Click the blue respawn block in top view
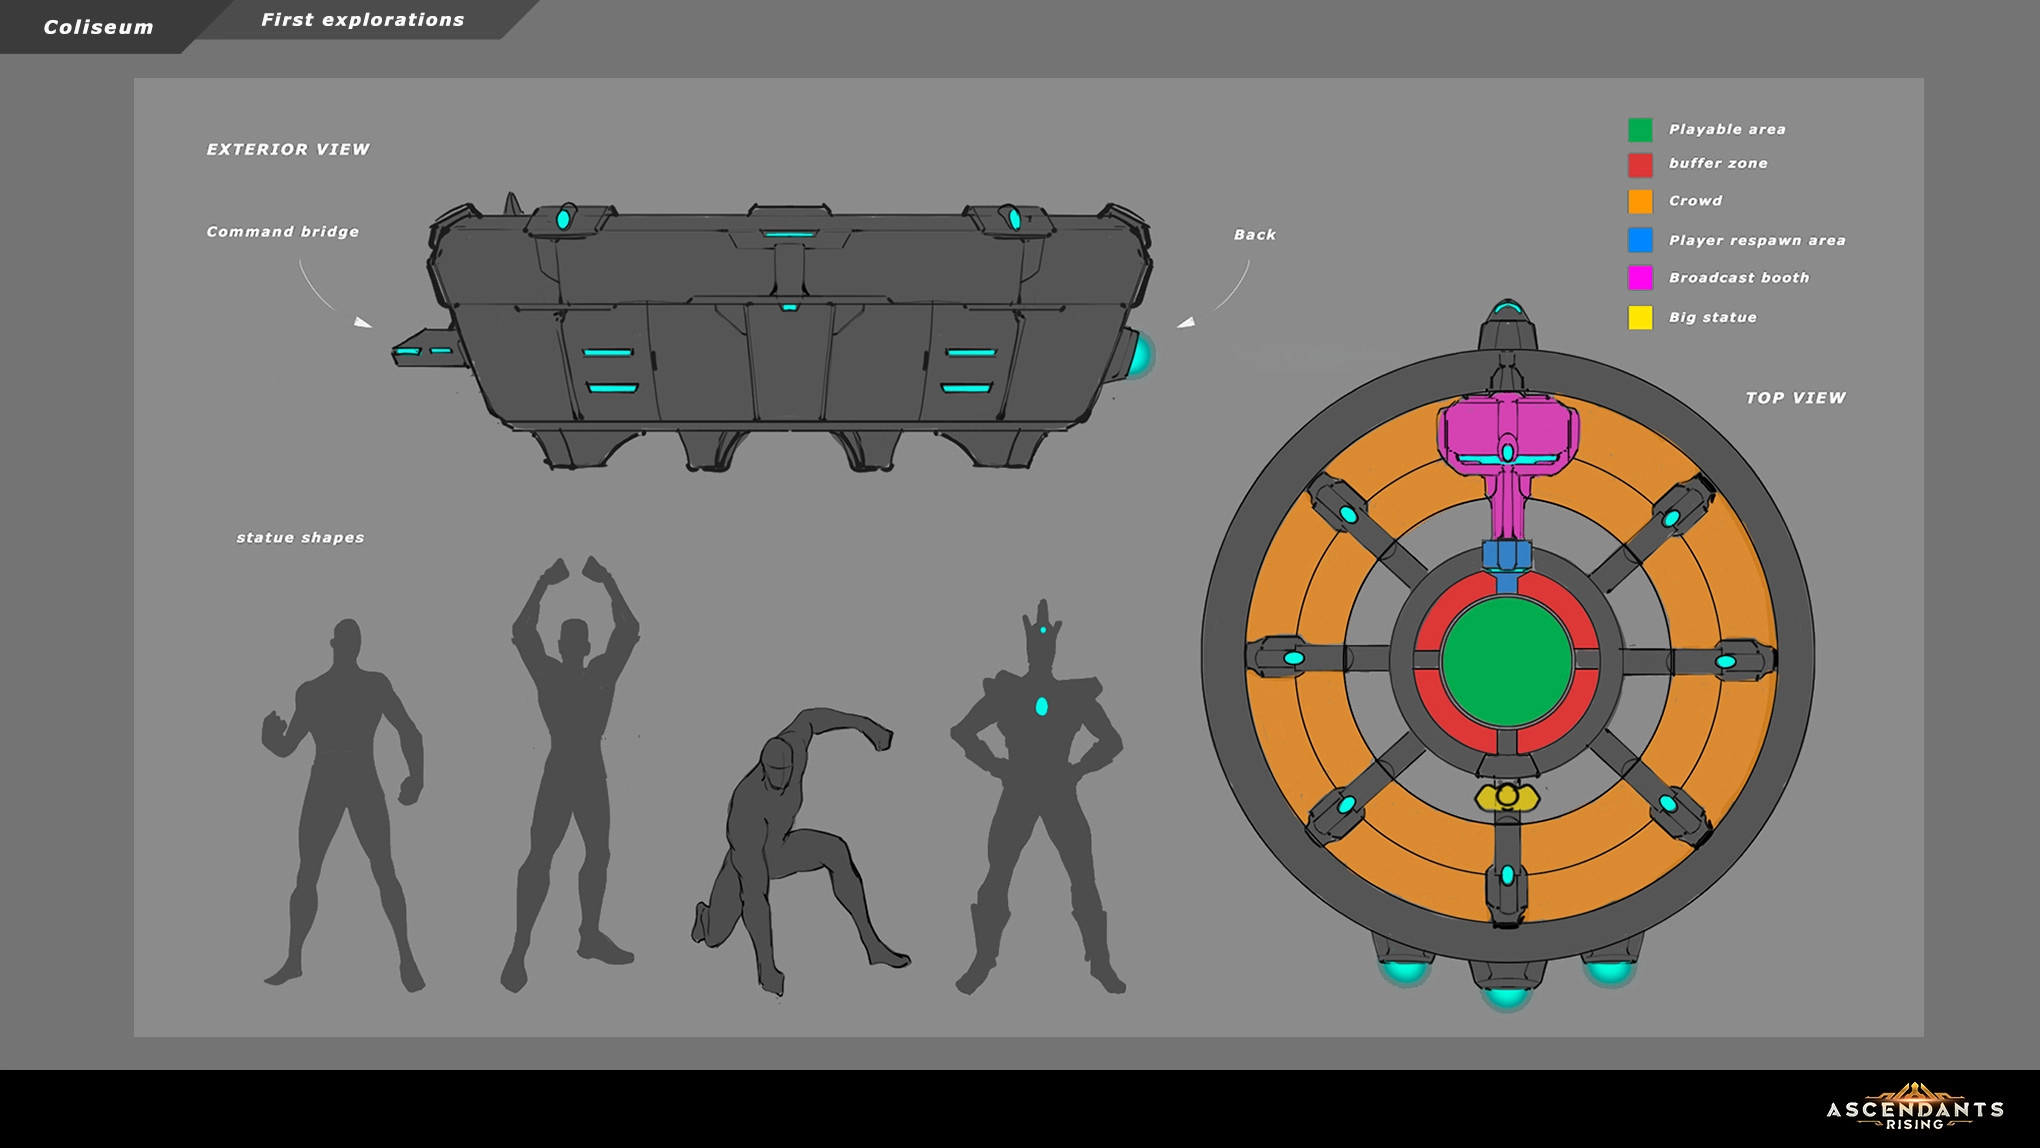Screen dimensions: 2040x1148 [1507, 555]
